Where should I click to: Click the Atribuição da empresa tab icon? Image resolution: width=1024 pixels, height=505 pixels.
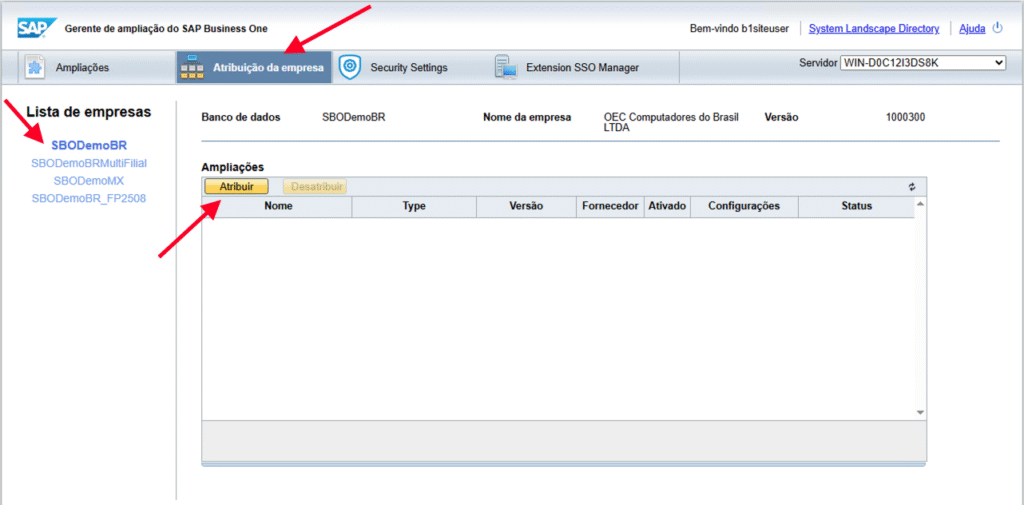tap(192, 68)
